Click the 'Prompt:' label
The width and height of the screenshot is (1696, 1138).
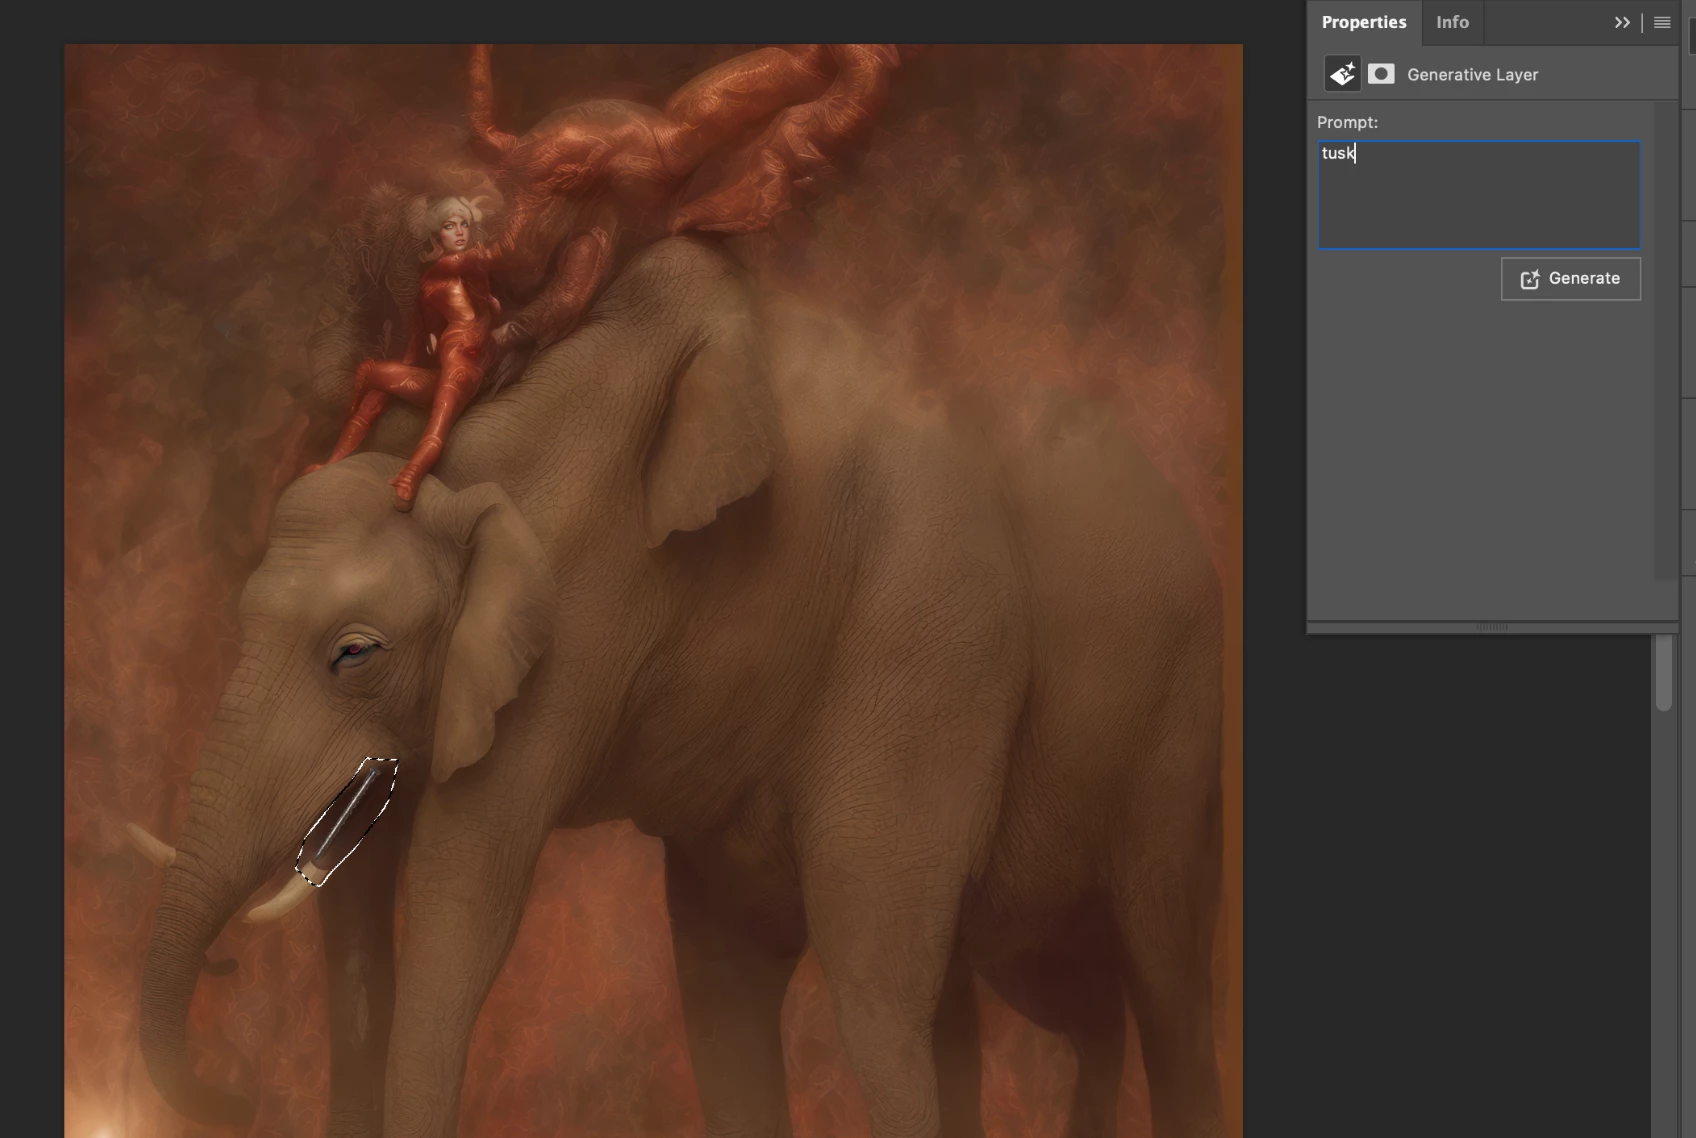(x=1347, y=122)
